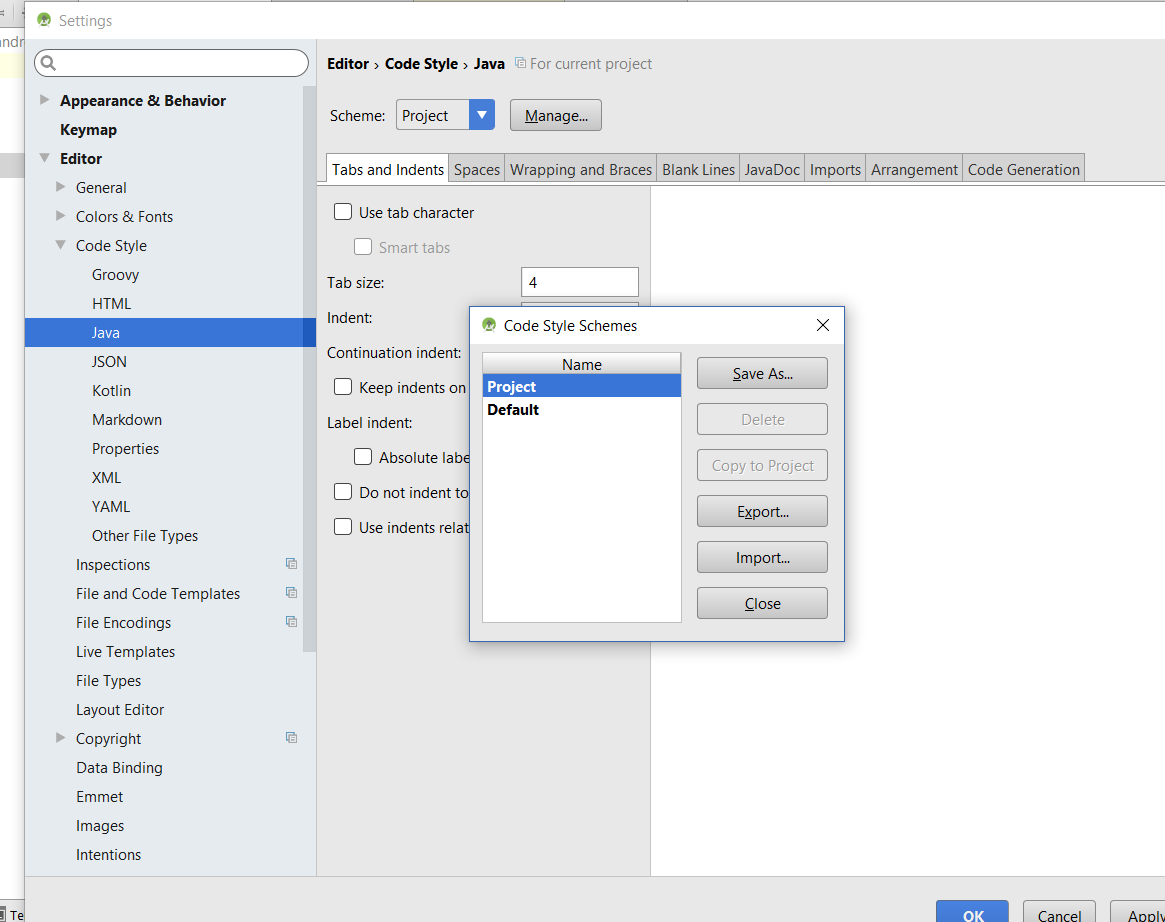
Task: Open Data Binding settings
Action: 119,767
